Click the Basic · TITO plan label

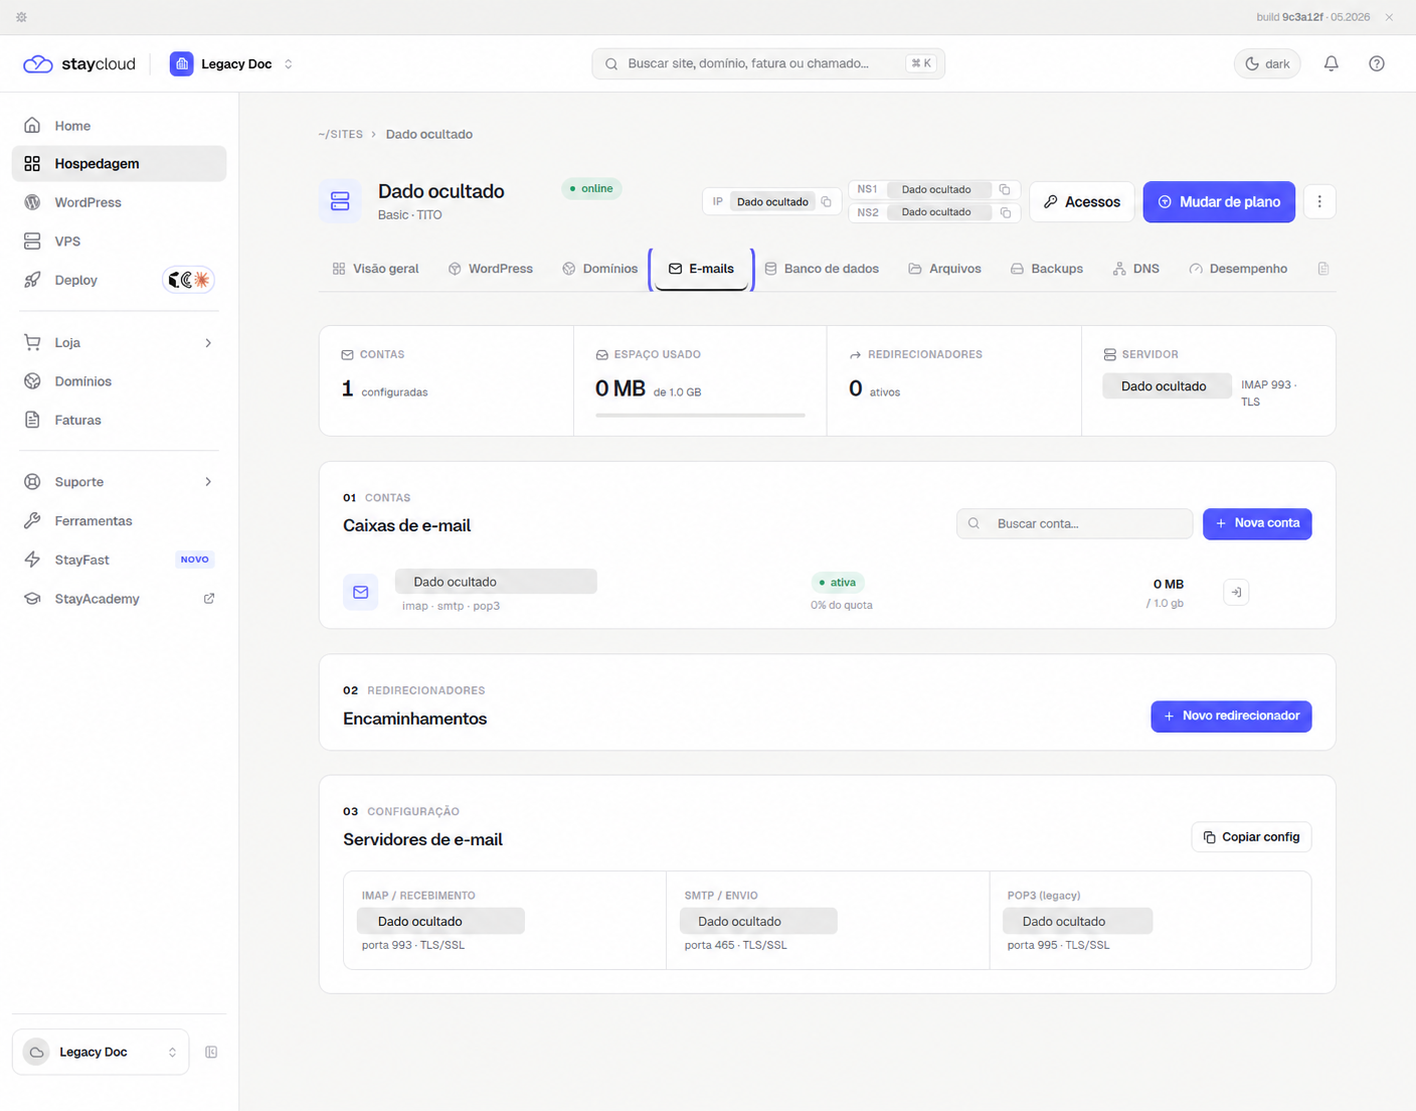pyautogui.click(x=410, y=215)
